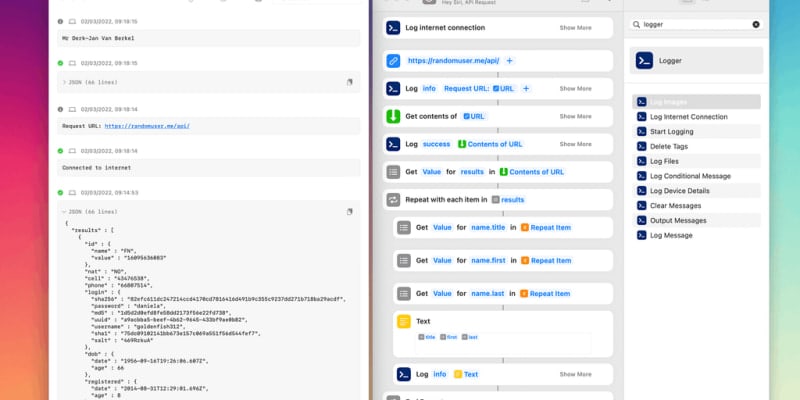The width and height of the screenshot is (800, 400).
Task: Click the Log internet connection action icon
Action: click(393, 28)
